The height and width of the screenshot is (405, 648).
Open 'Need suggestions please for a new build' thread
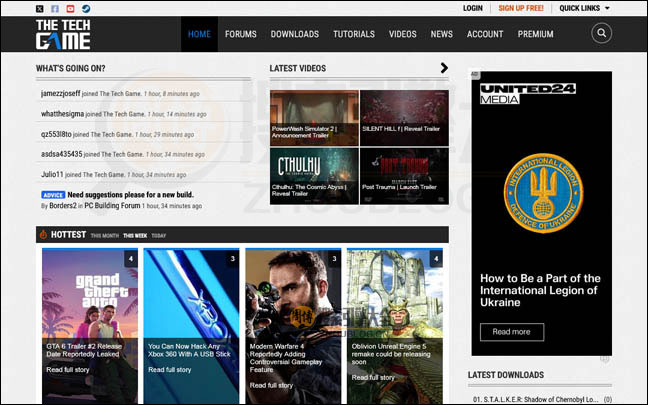[x=130, y=195]
